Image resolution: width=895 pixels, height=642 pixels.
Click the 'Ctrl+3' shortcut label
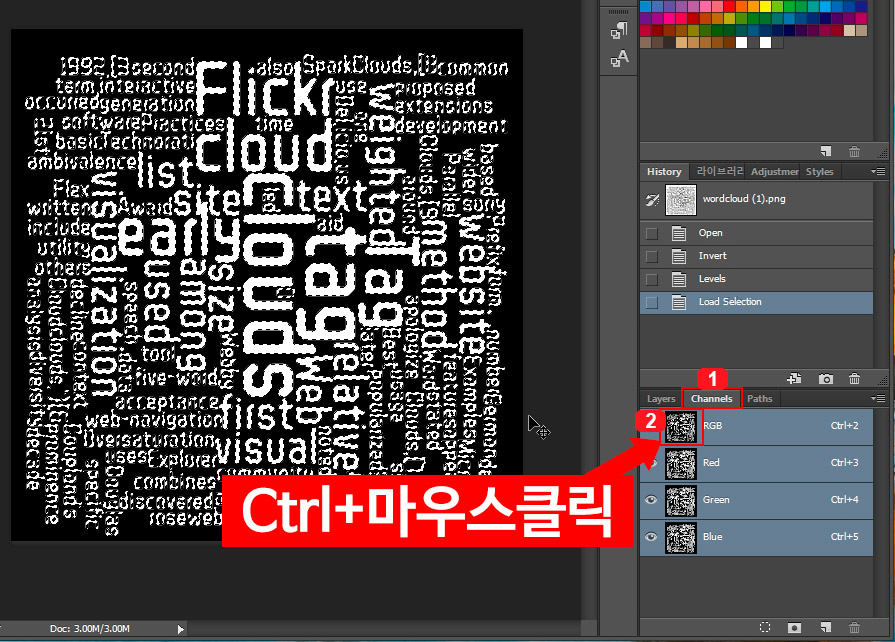pyautogui.click(x=845, y=463)
